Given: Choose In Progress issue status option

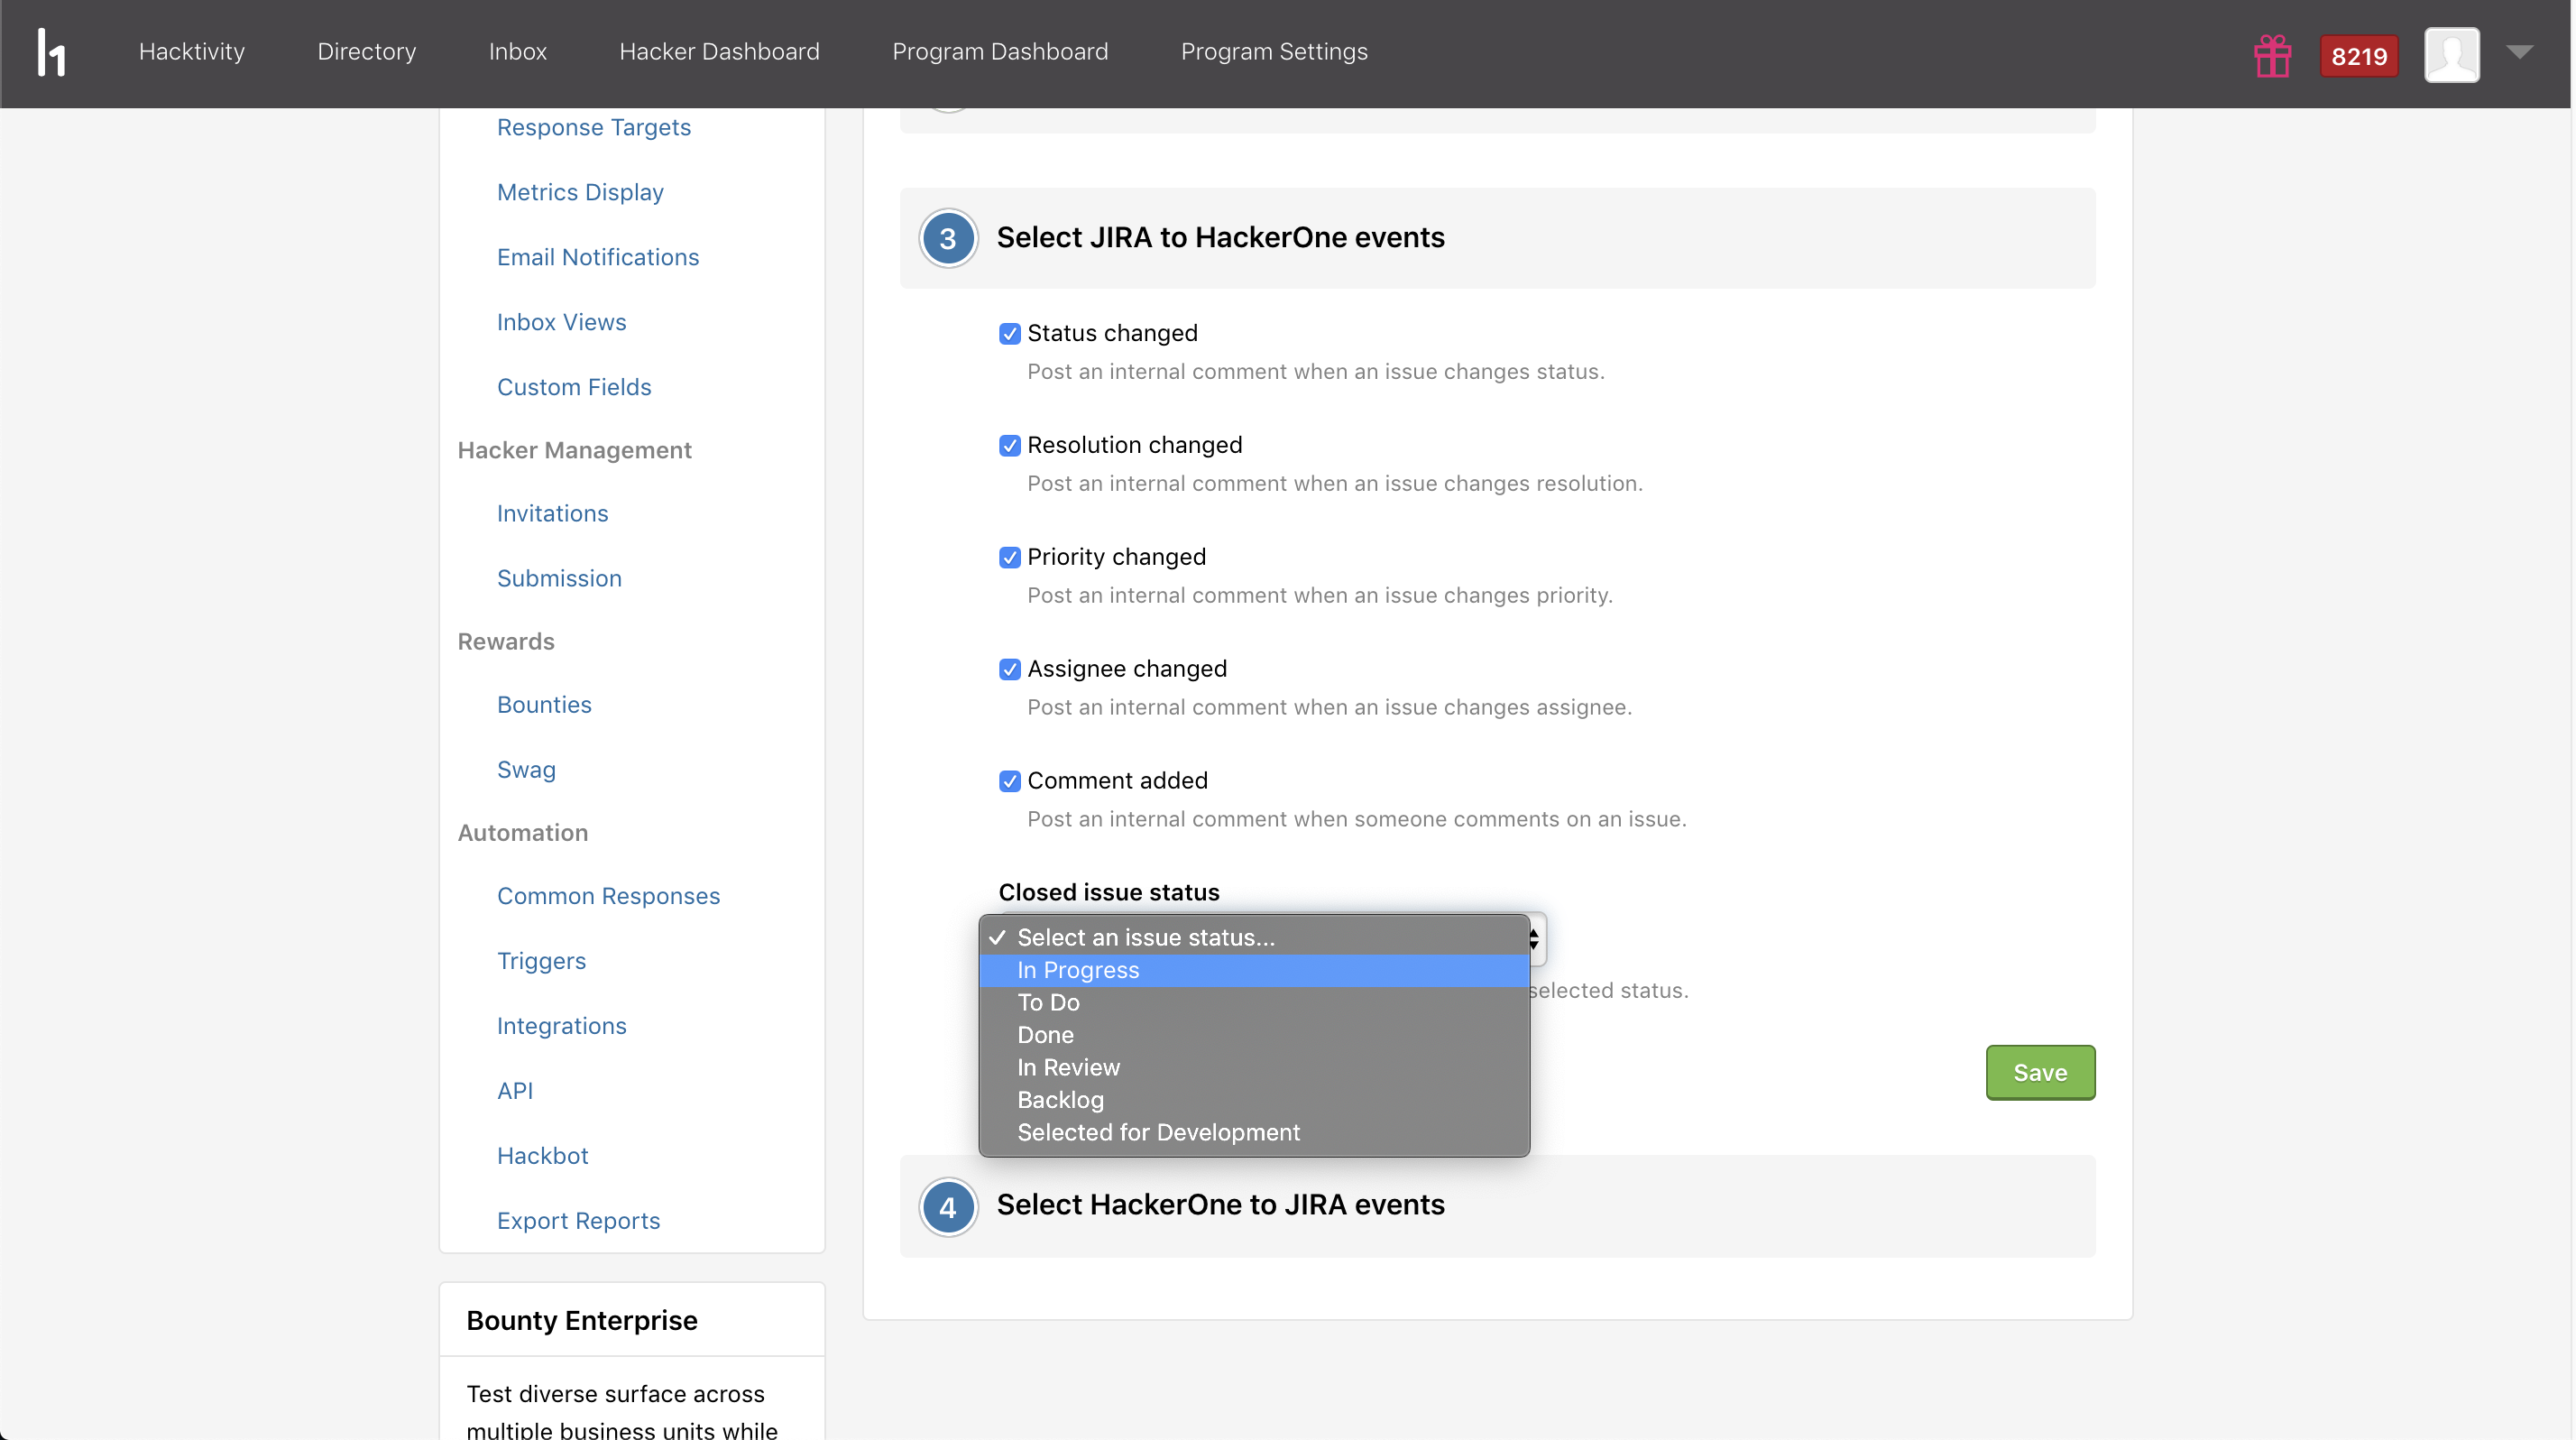Looking at the screenshot, I should tap(1077, 970).
